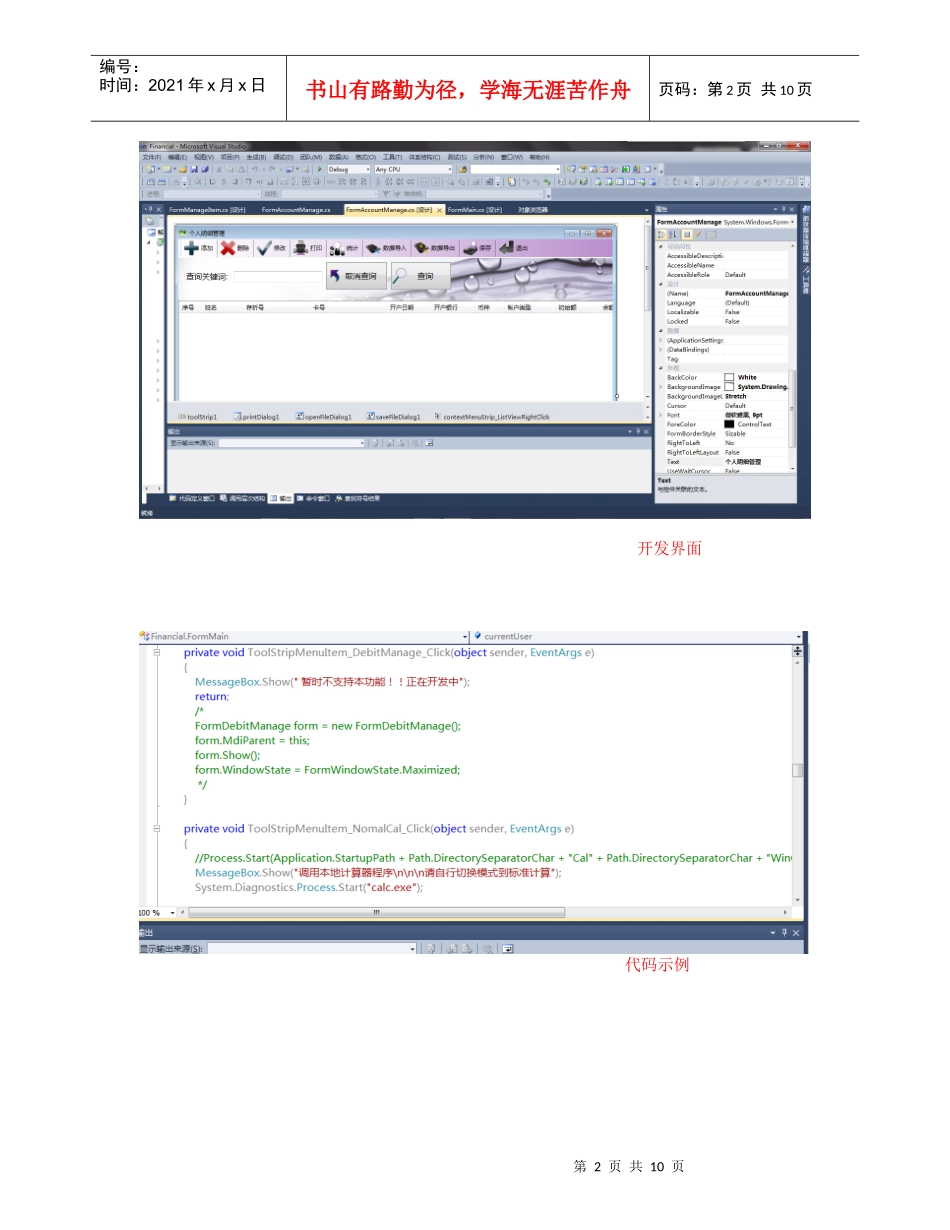
Task: Switch to 对象浏览器 tab
Action: coord(532,210)
